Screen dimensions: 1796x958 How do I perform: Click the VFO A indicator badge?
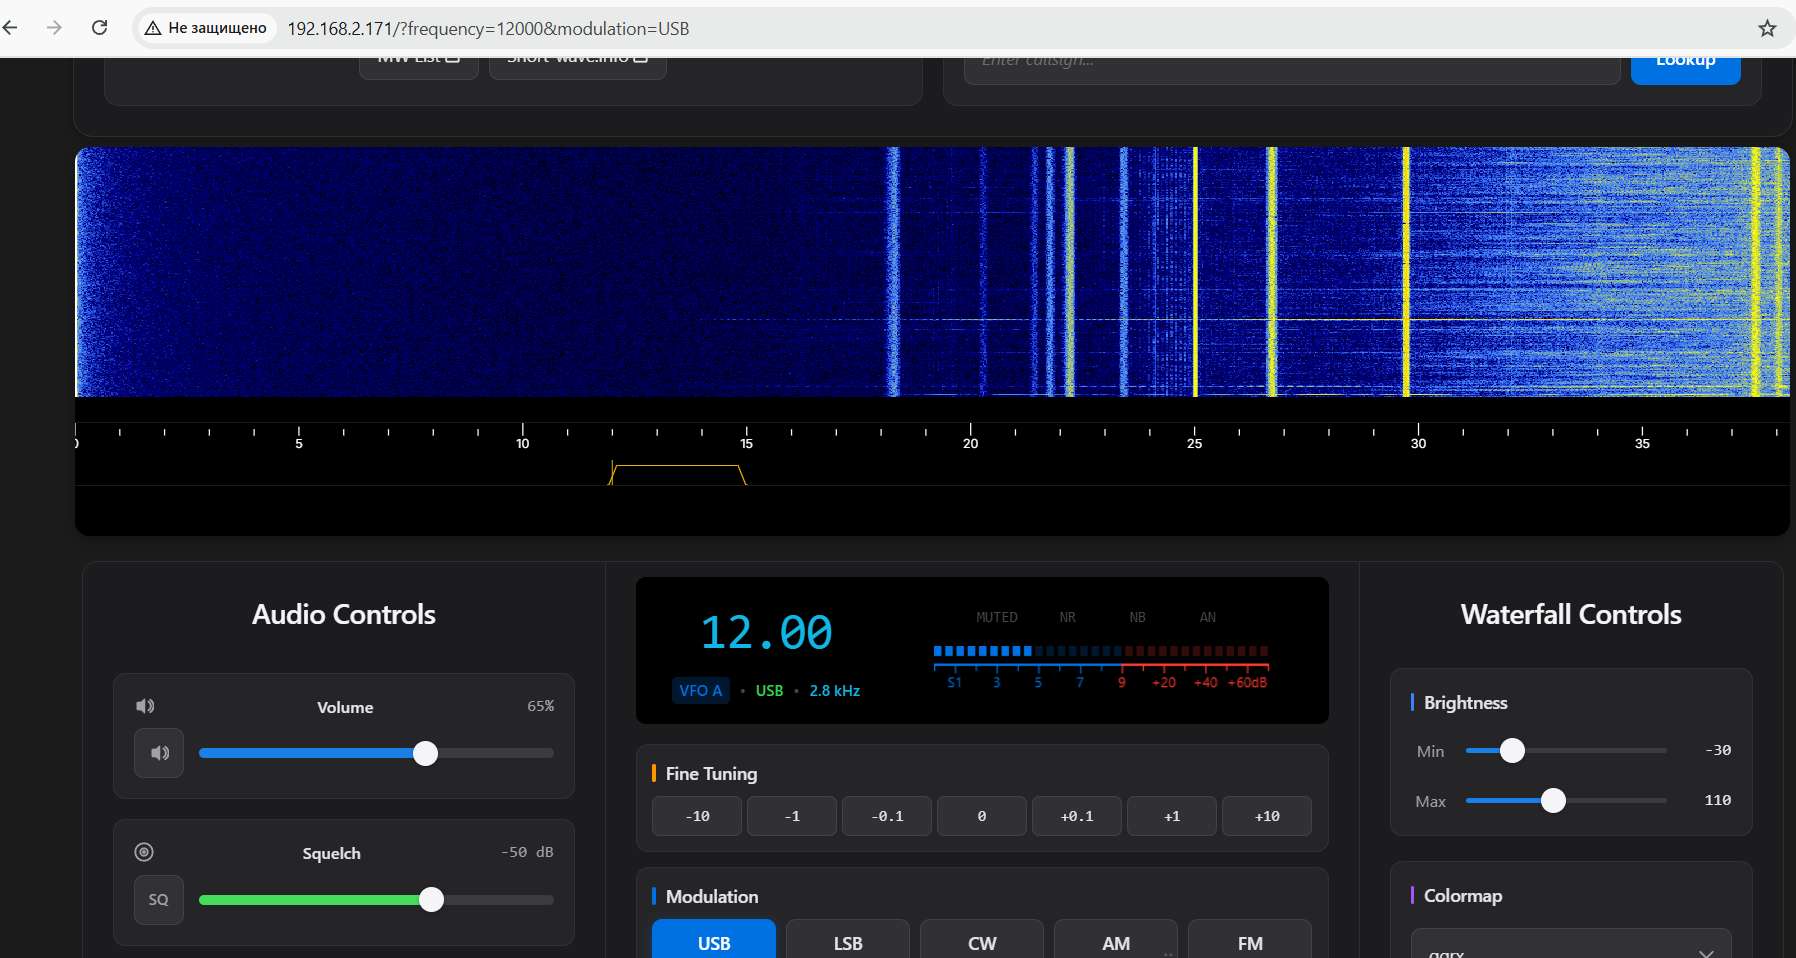[700, 691]
